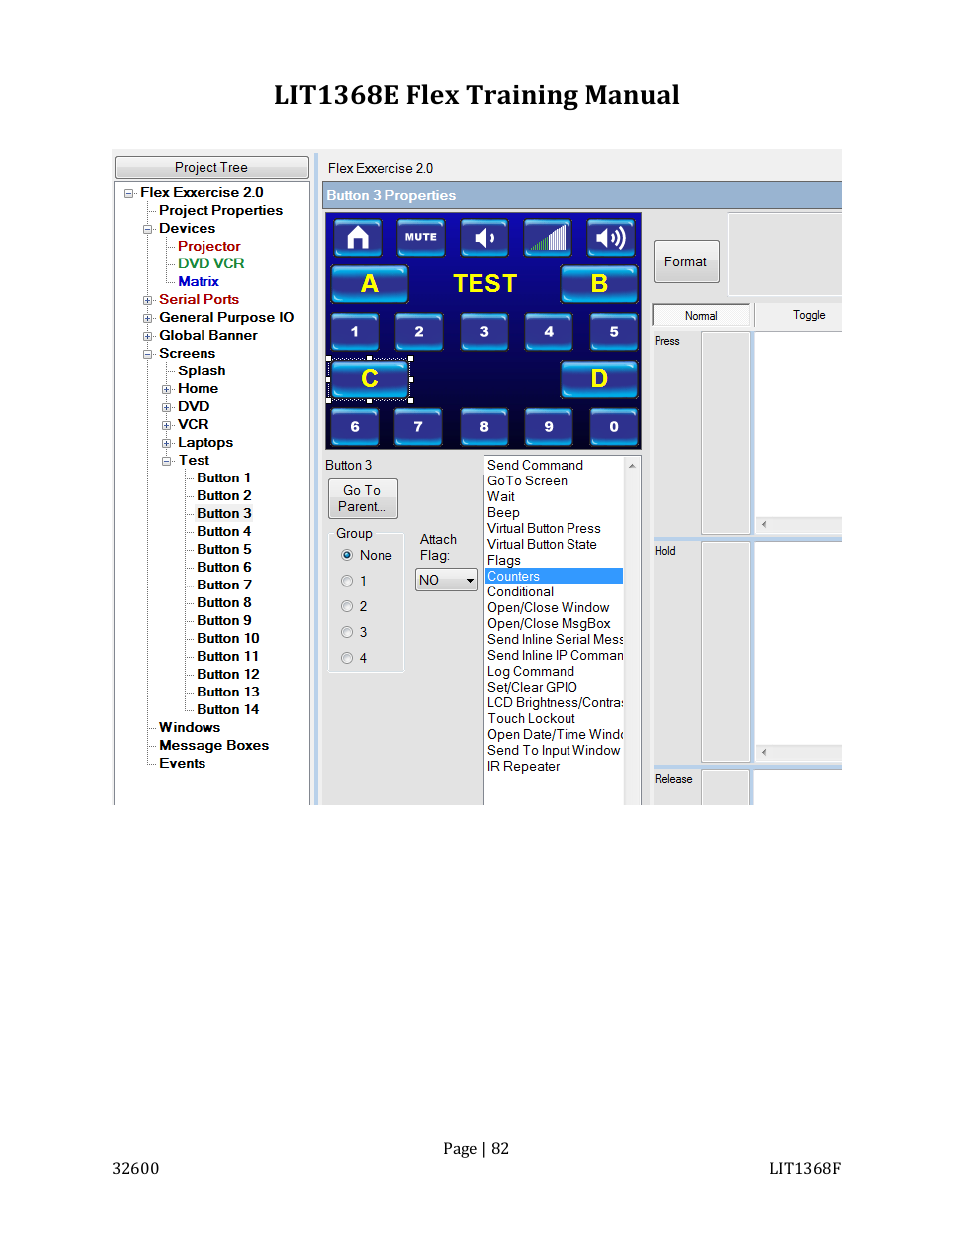Screen dimensions: 954x1235
Task: Select numeric button 9 in preview
Action: (x=549, y=427)
